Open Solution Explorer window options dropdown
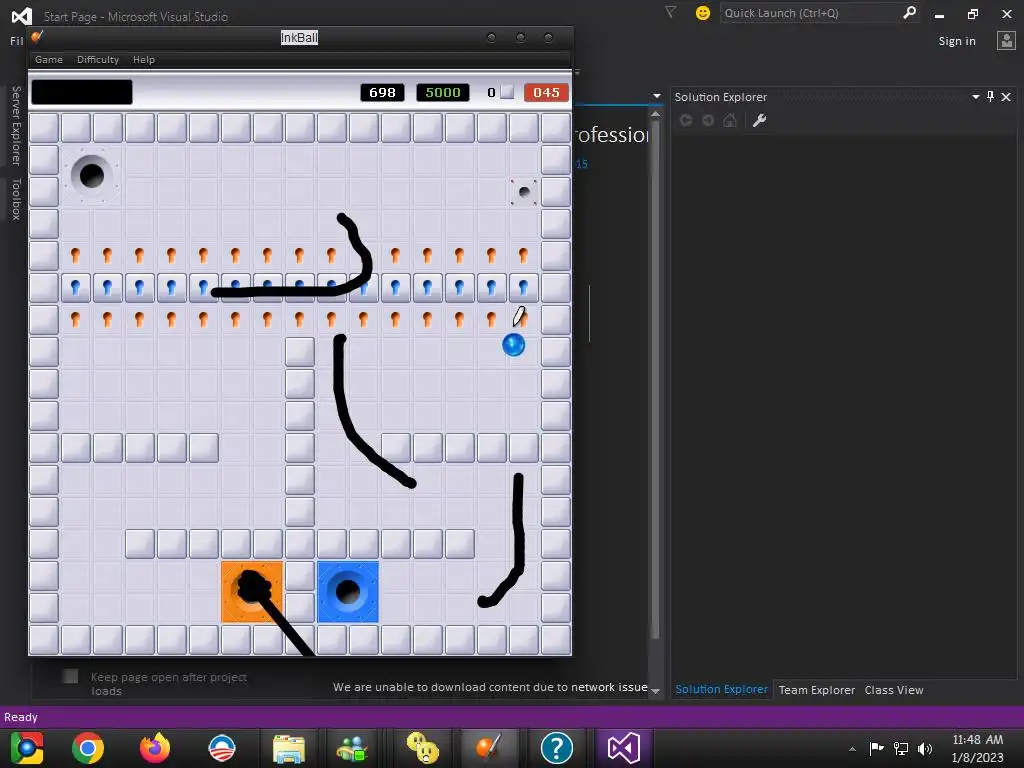 (976, 97)
